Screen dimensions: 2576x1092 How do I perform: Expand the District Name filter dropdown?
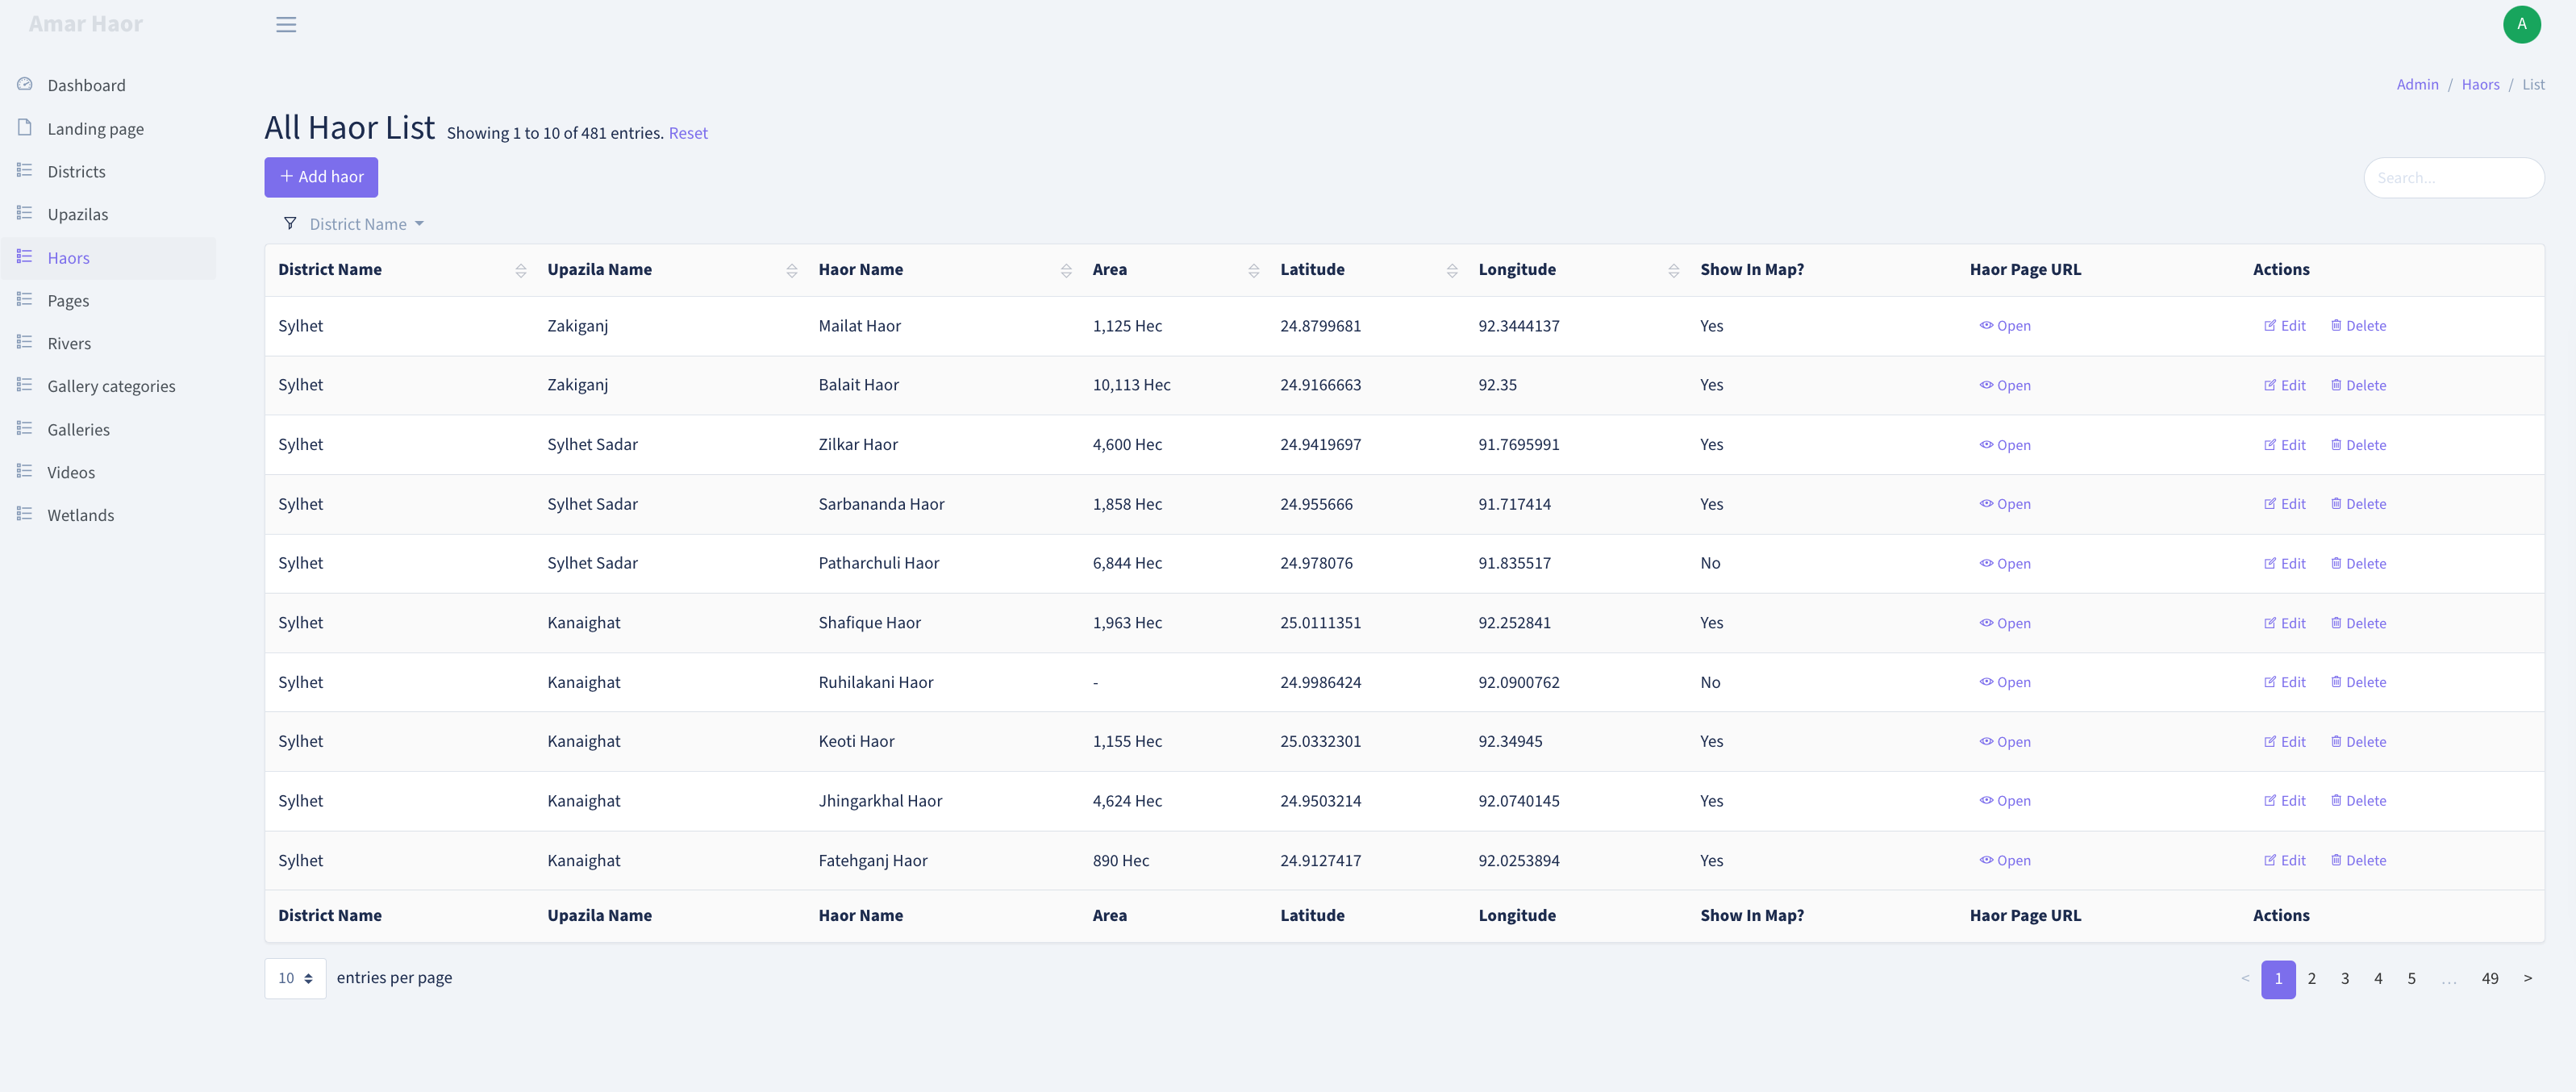click(x=365, y=224)
